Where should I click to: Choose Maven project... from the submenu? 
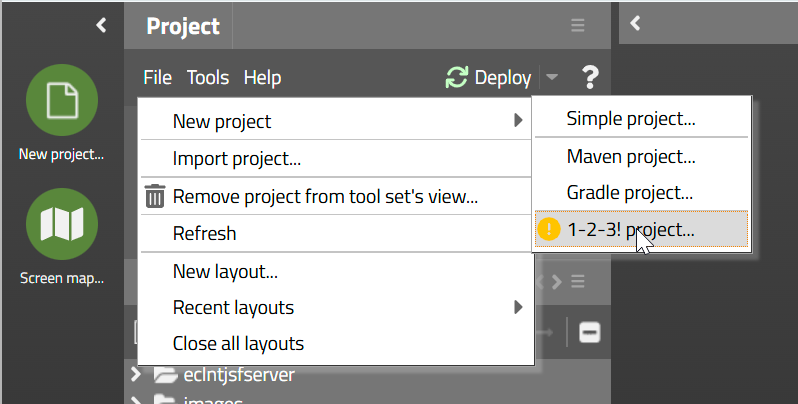630,156
